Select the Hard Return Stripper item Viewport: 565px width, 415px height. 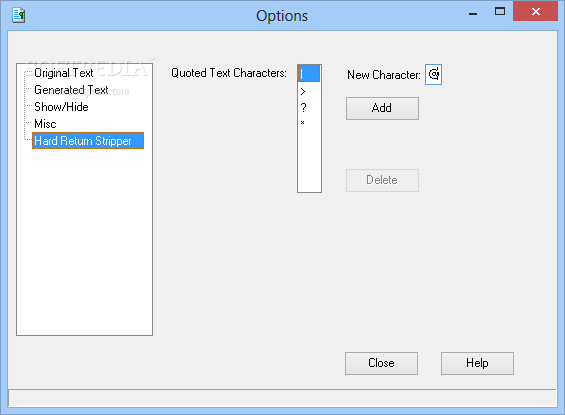[x=88, y=140]
